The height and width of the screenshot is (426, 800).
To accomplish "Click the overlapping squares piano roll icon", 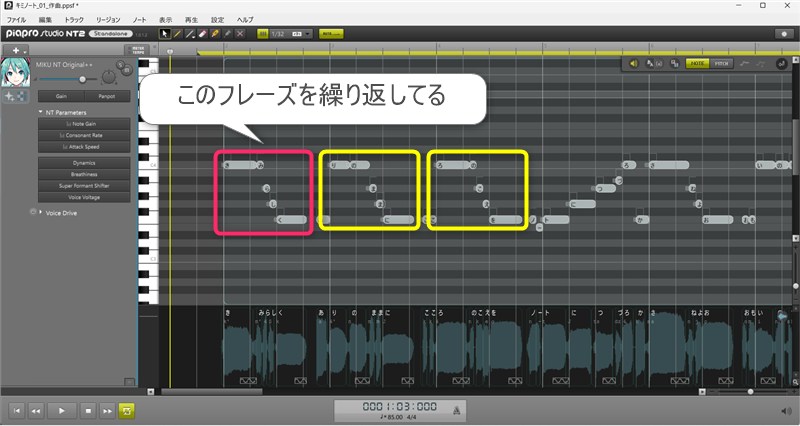I will (674, 64).
